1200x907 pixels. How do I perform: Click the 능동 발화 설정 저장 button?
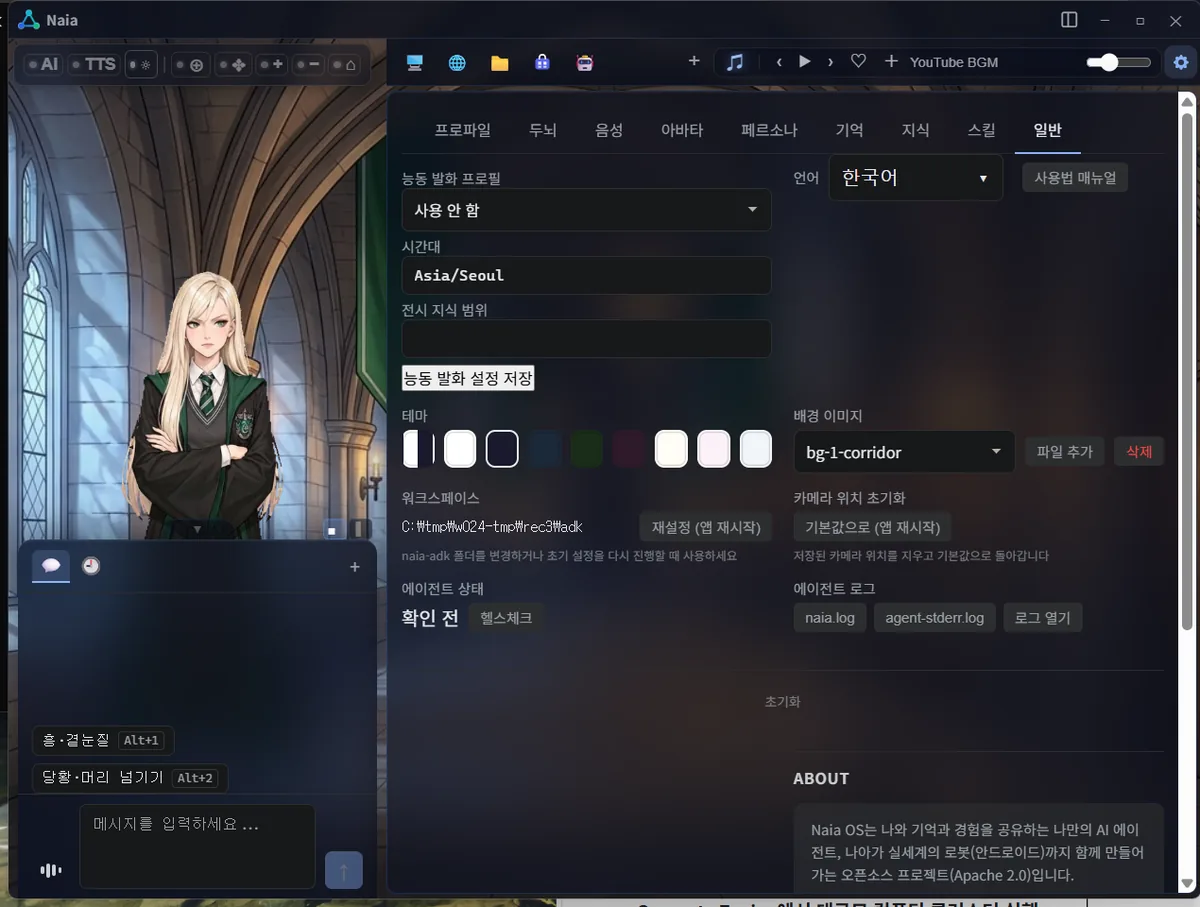pyautogui.click(x=468, y=378)
